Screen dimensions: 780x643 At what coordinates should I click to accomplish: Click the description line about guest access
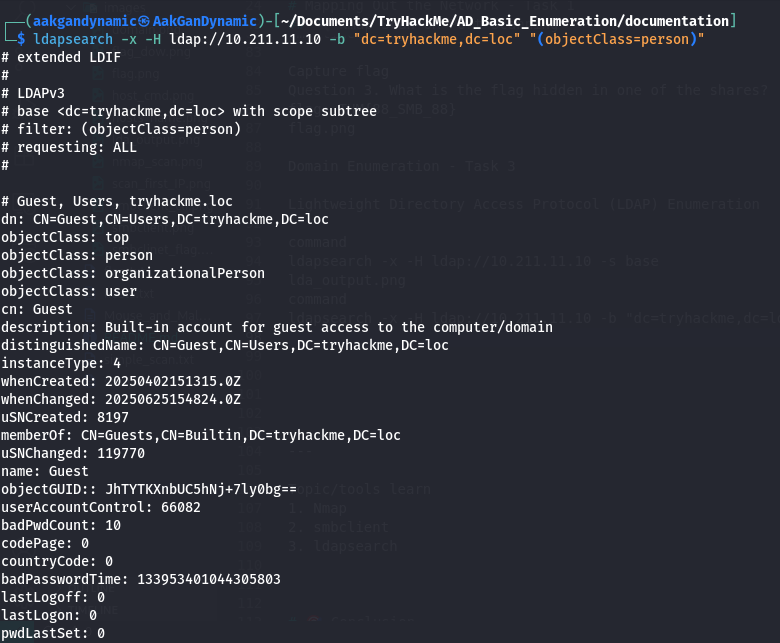pyautogui.click(x=276, y=327)
